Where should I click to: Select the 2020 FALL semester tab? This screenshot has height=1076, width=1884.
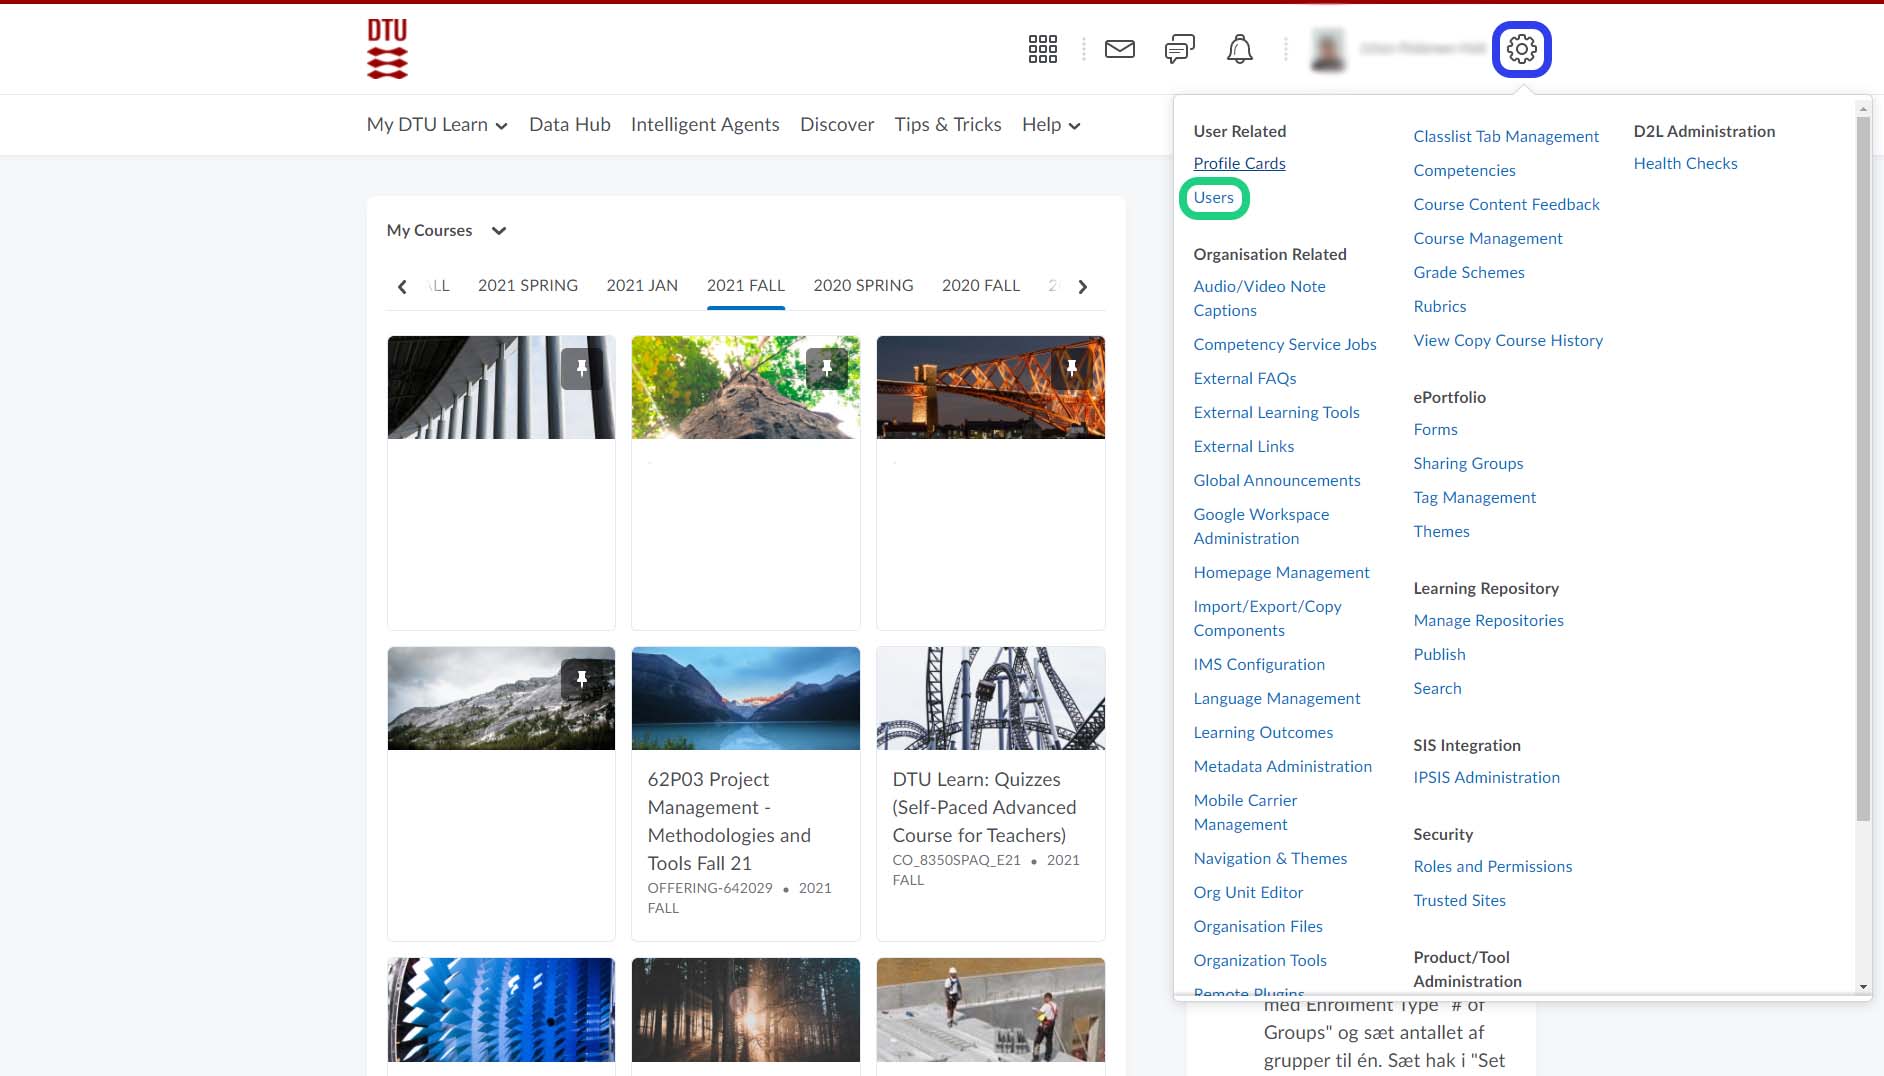[x=980, y=286]
